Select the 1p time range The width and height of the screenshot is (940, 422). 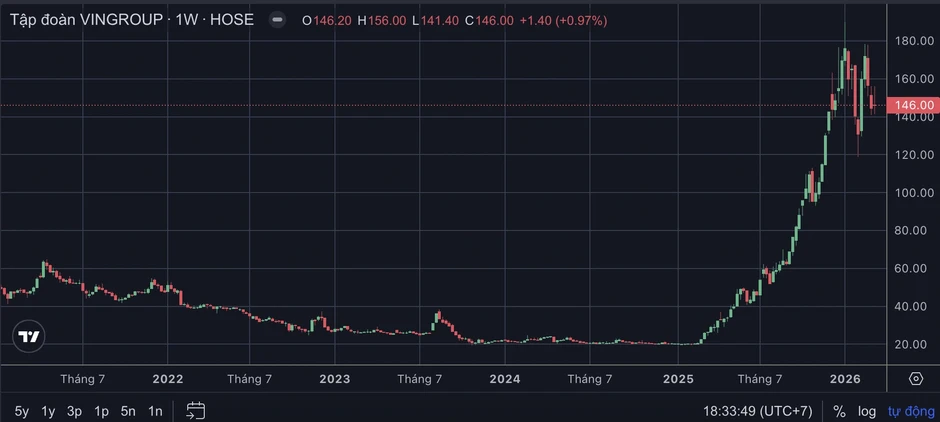coord(101,411)
